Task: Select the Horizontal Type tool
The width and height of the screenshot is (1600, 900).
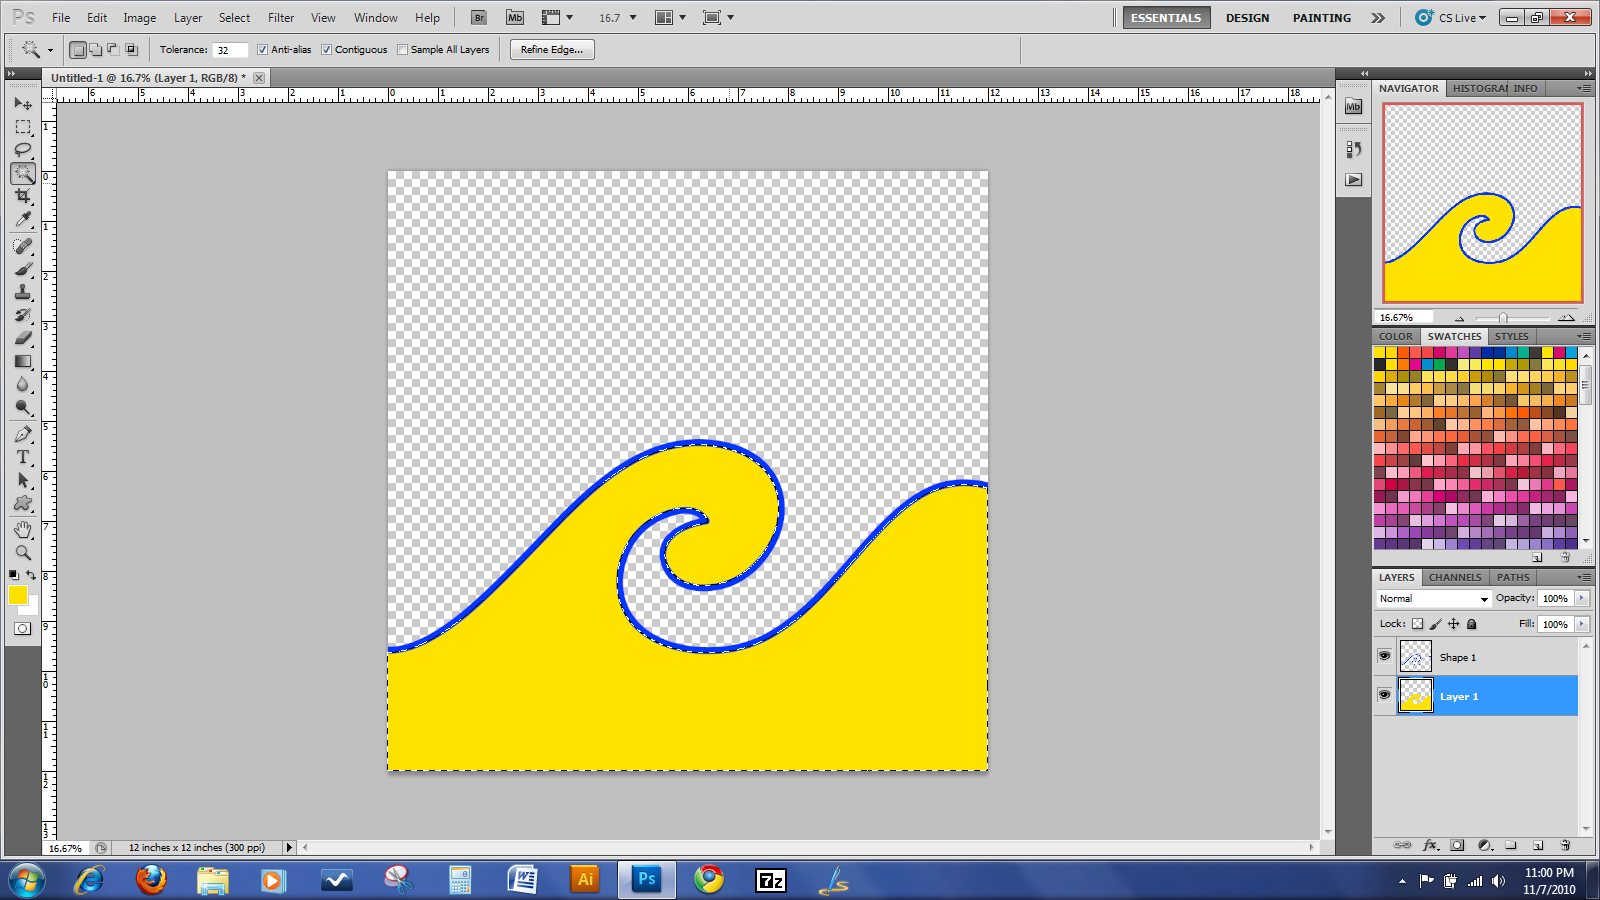Action: pos(23,457)
